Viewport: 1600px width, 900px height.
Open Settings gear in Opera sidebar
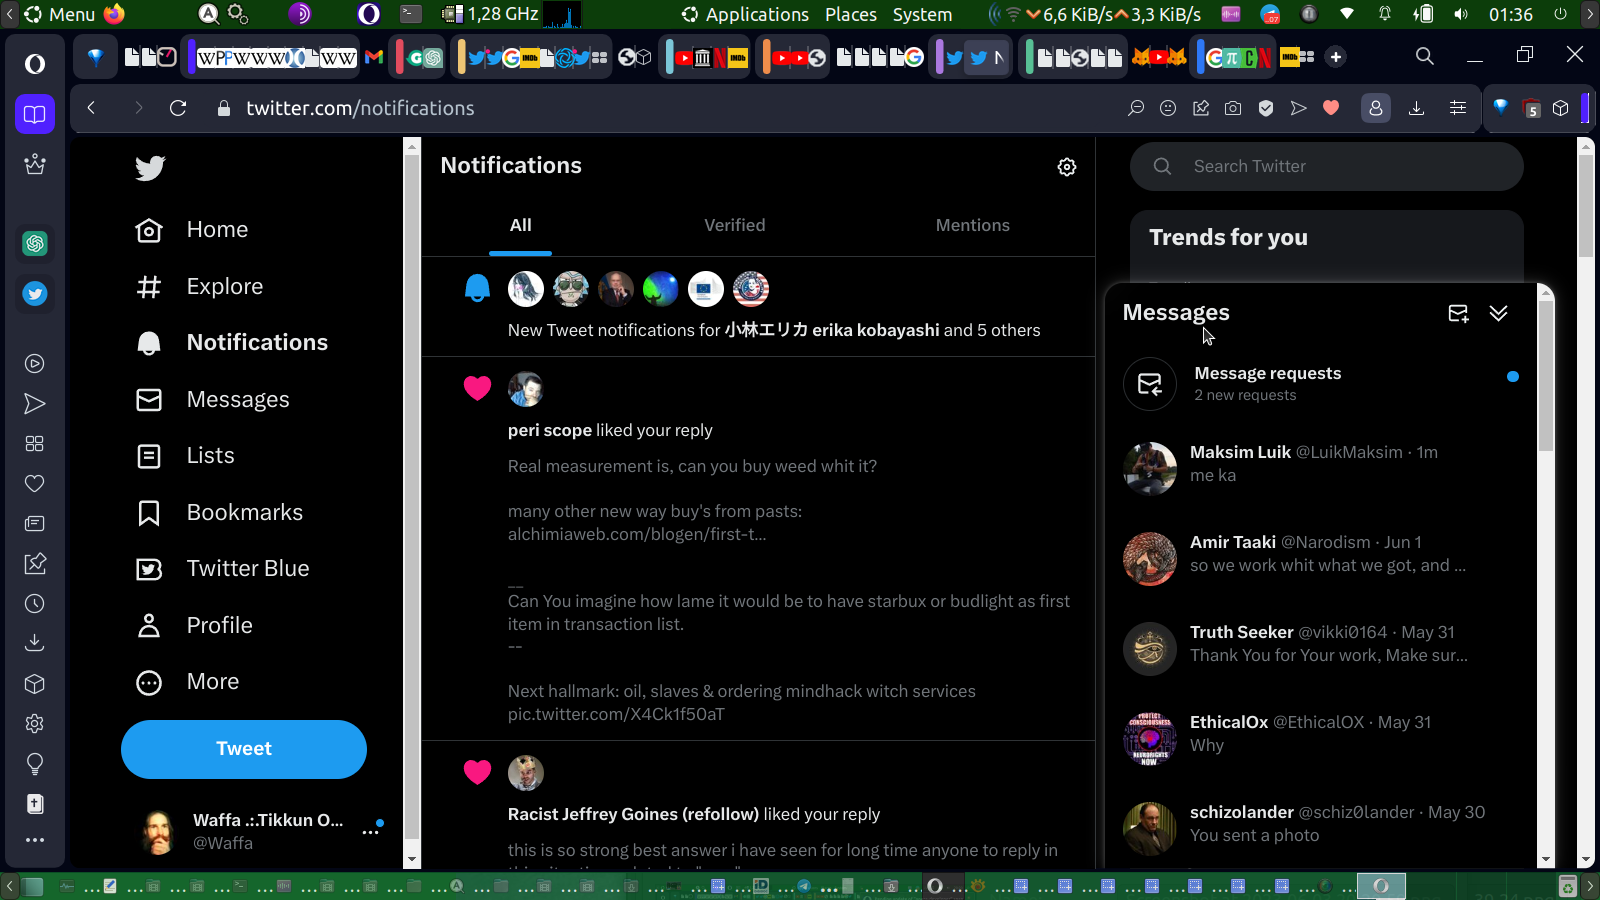point(35,724)
